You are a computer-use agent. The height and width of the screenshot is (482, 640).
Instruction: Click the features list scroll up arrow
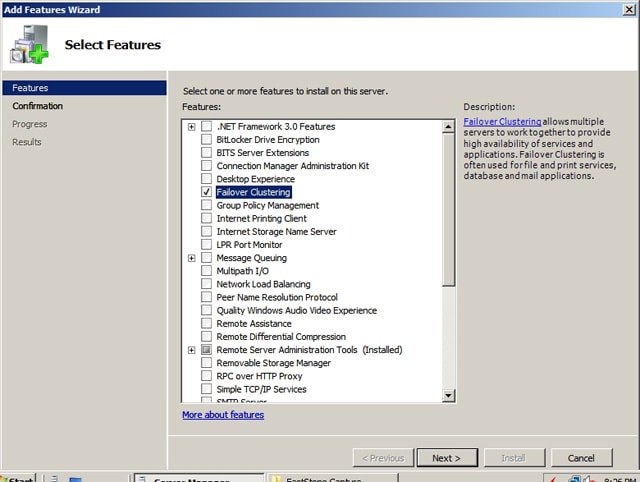[x=448, y=127]
